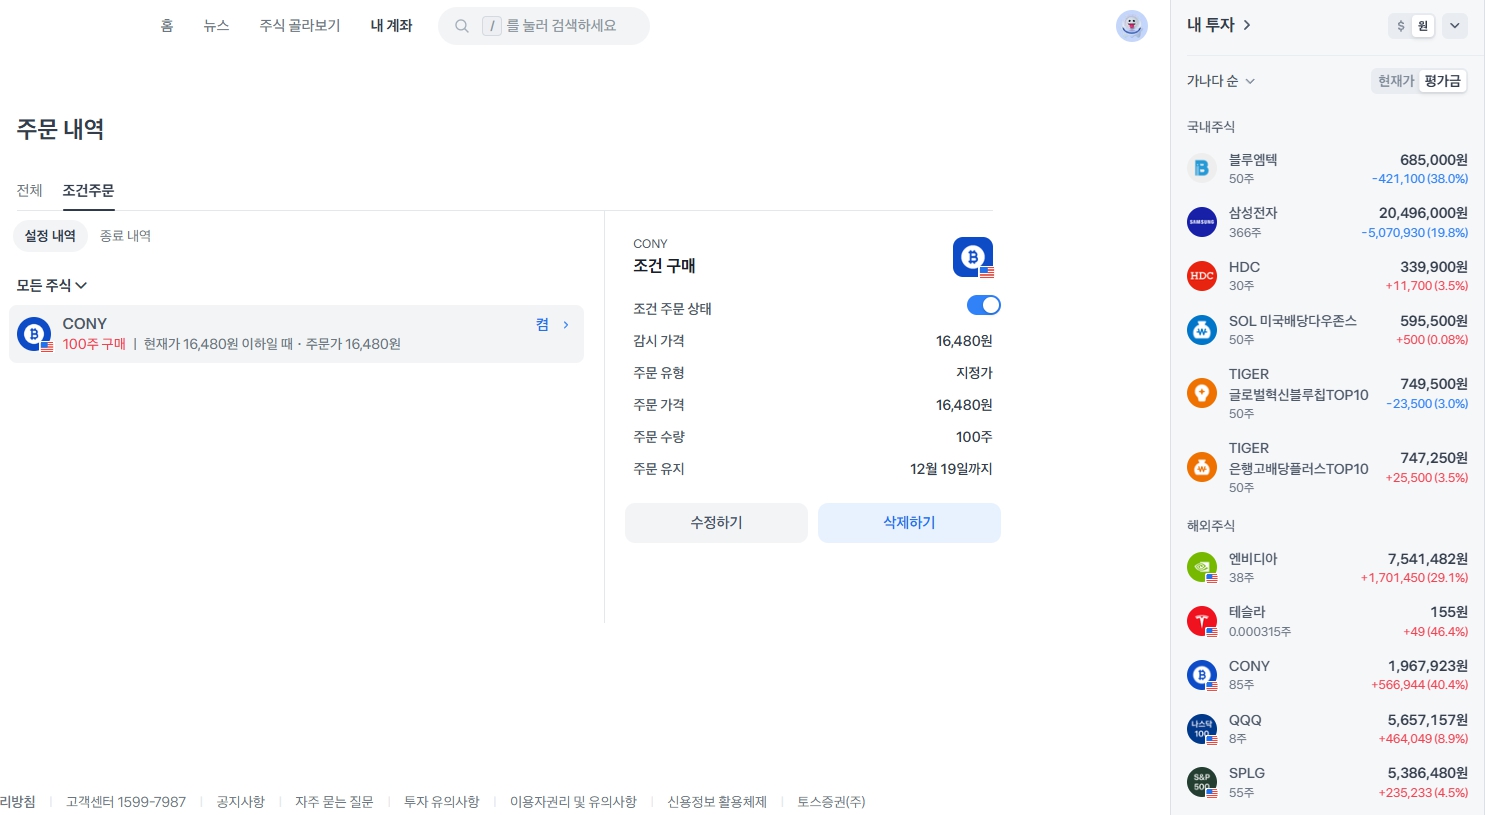This screenshot has width=1485, height=815.
Task: Open SPLG 55주 holding row
Action: (x=1327, y=782)
